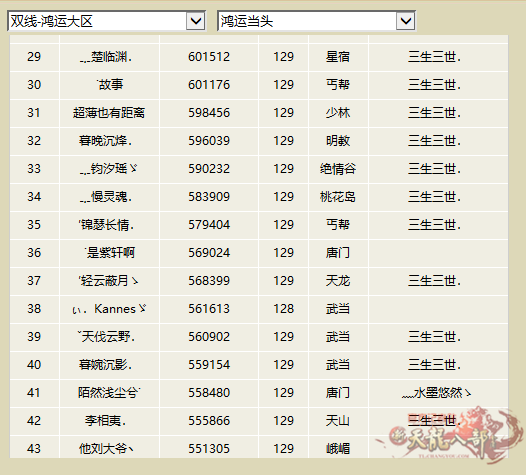Click score value 596039

pos(209,141)
